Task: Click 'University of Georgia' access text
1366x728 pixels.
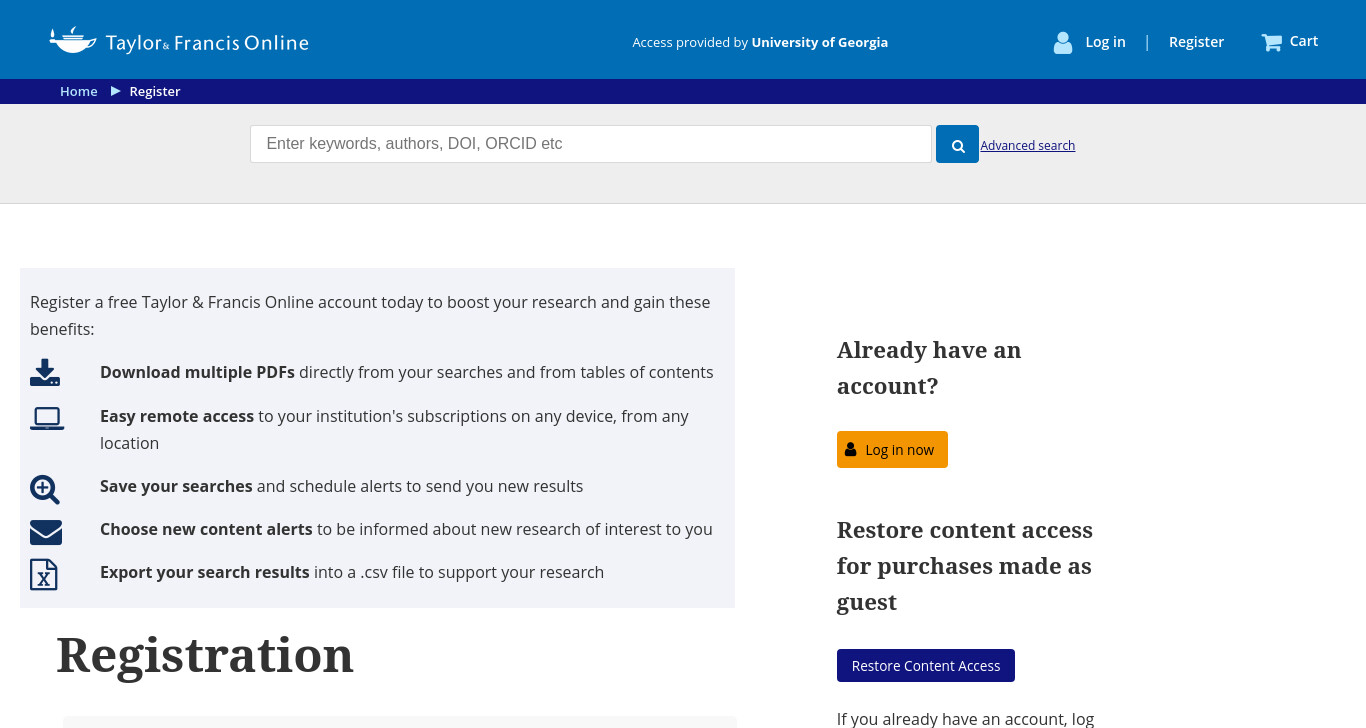Action: pyautogui.click(x=820, y=42)
